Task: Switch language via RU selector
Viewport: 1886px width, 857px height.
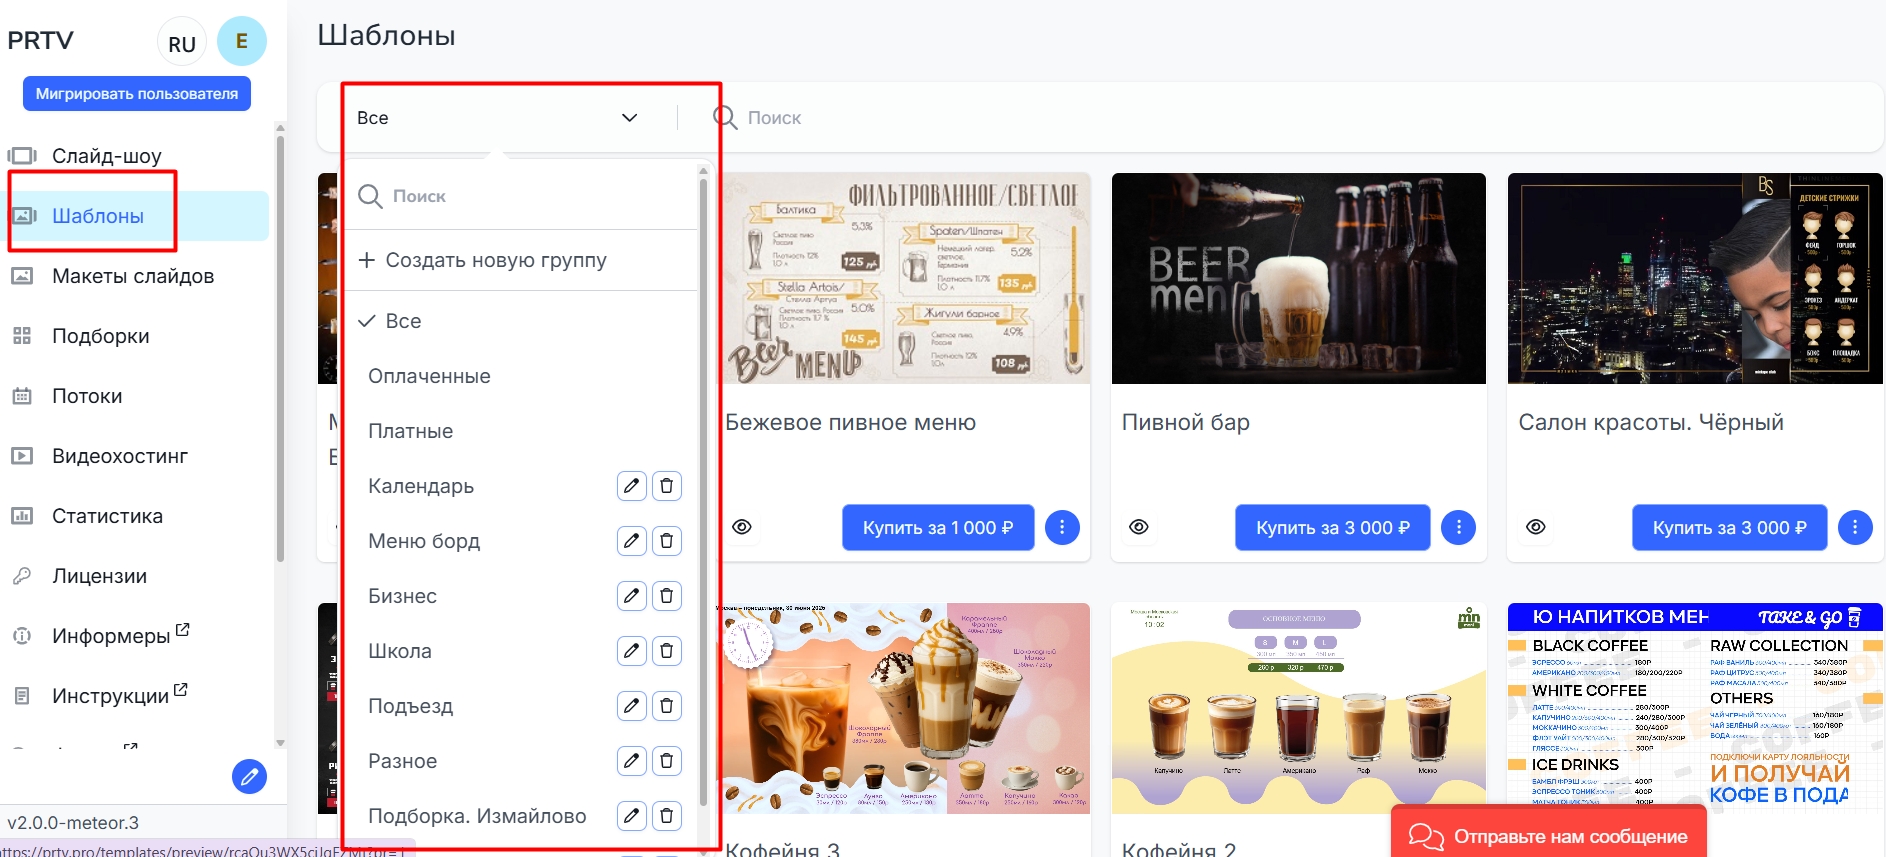Action: coord(181,44)
